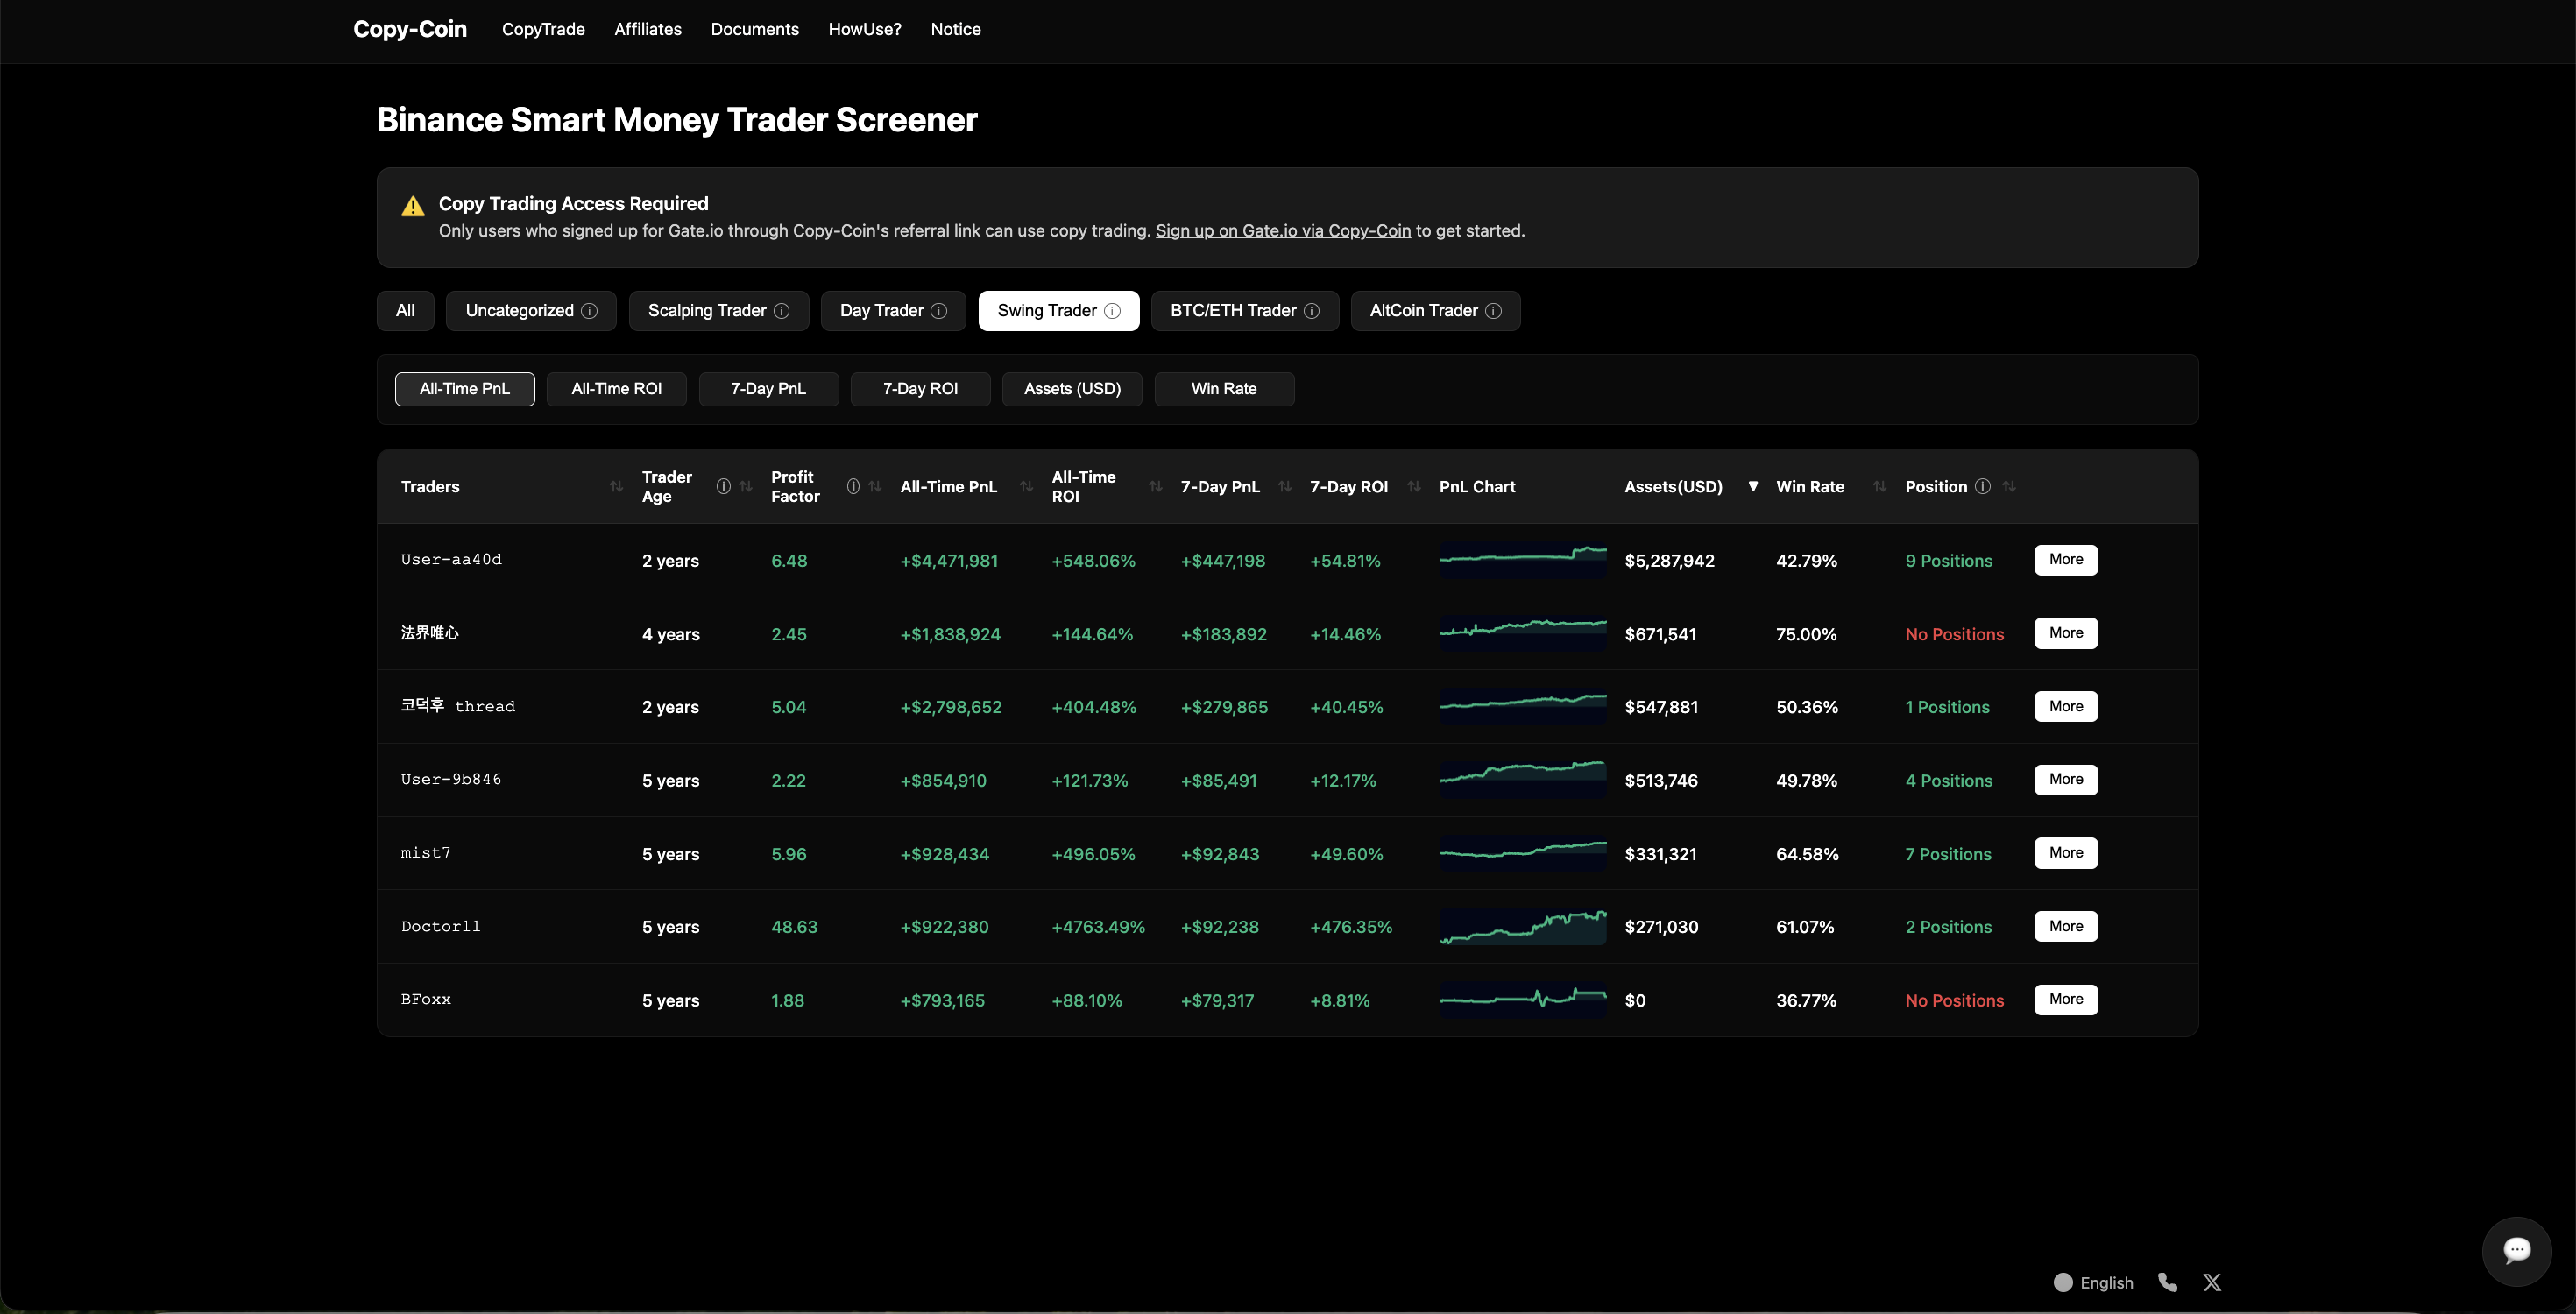This screenshot has height=1314, width=2576.
Task: Click trader name mist7
Action: [426, 853]
